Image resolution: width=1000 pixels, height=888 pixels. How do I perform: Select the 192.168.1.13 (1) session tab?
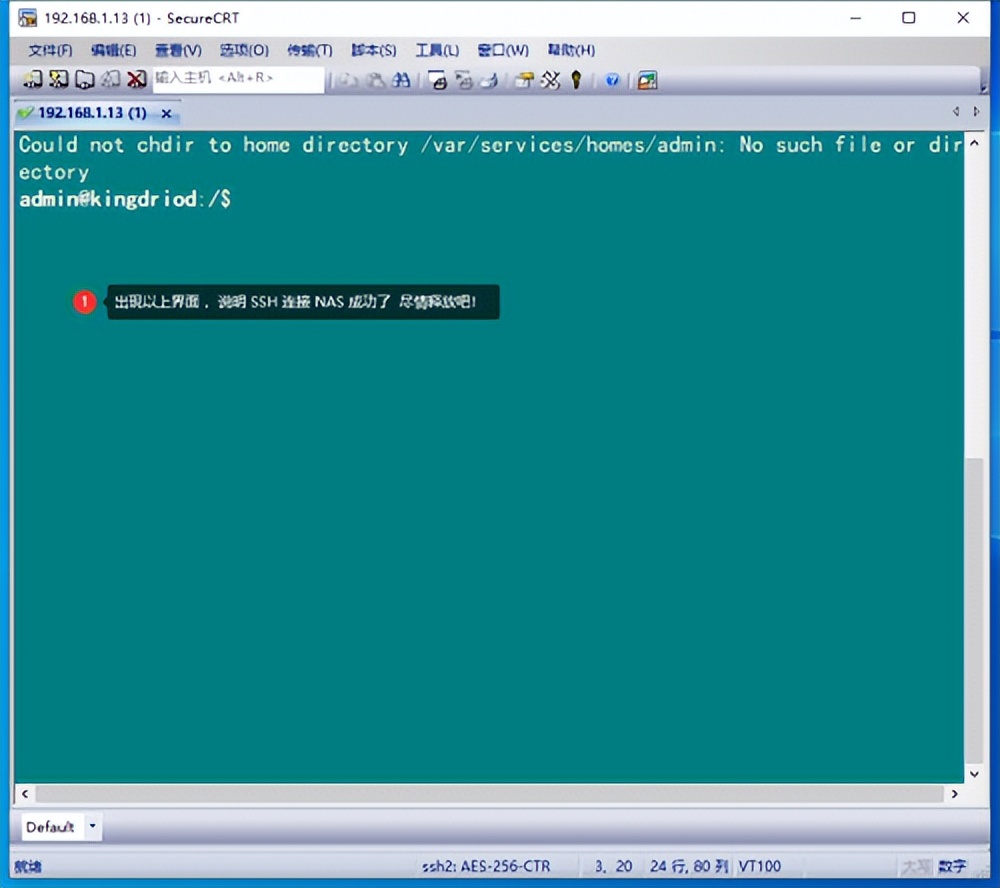(92, 113)
